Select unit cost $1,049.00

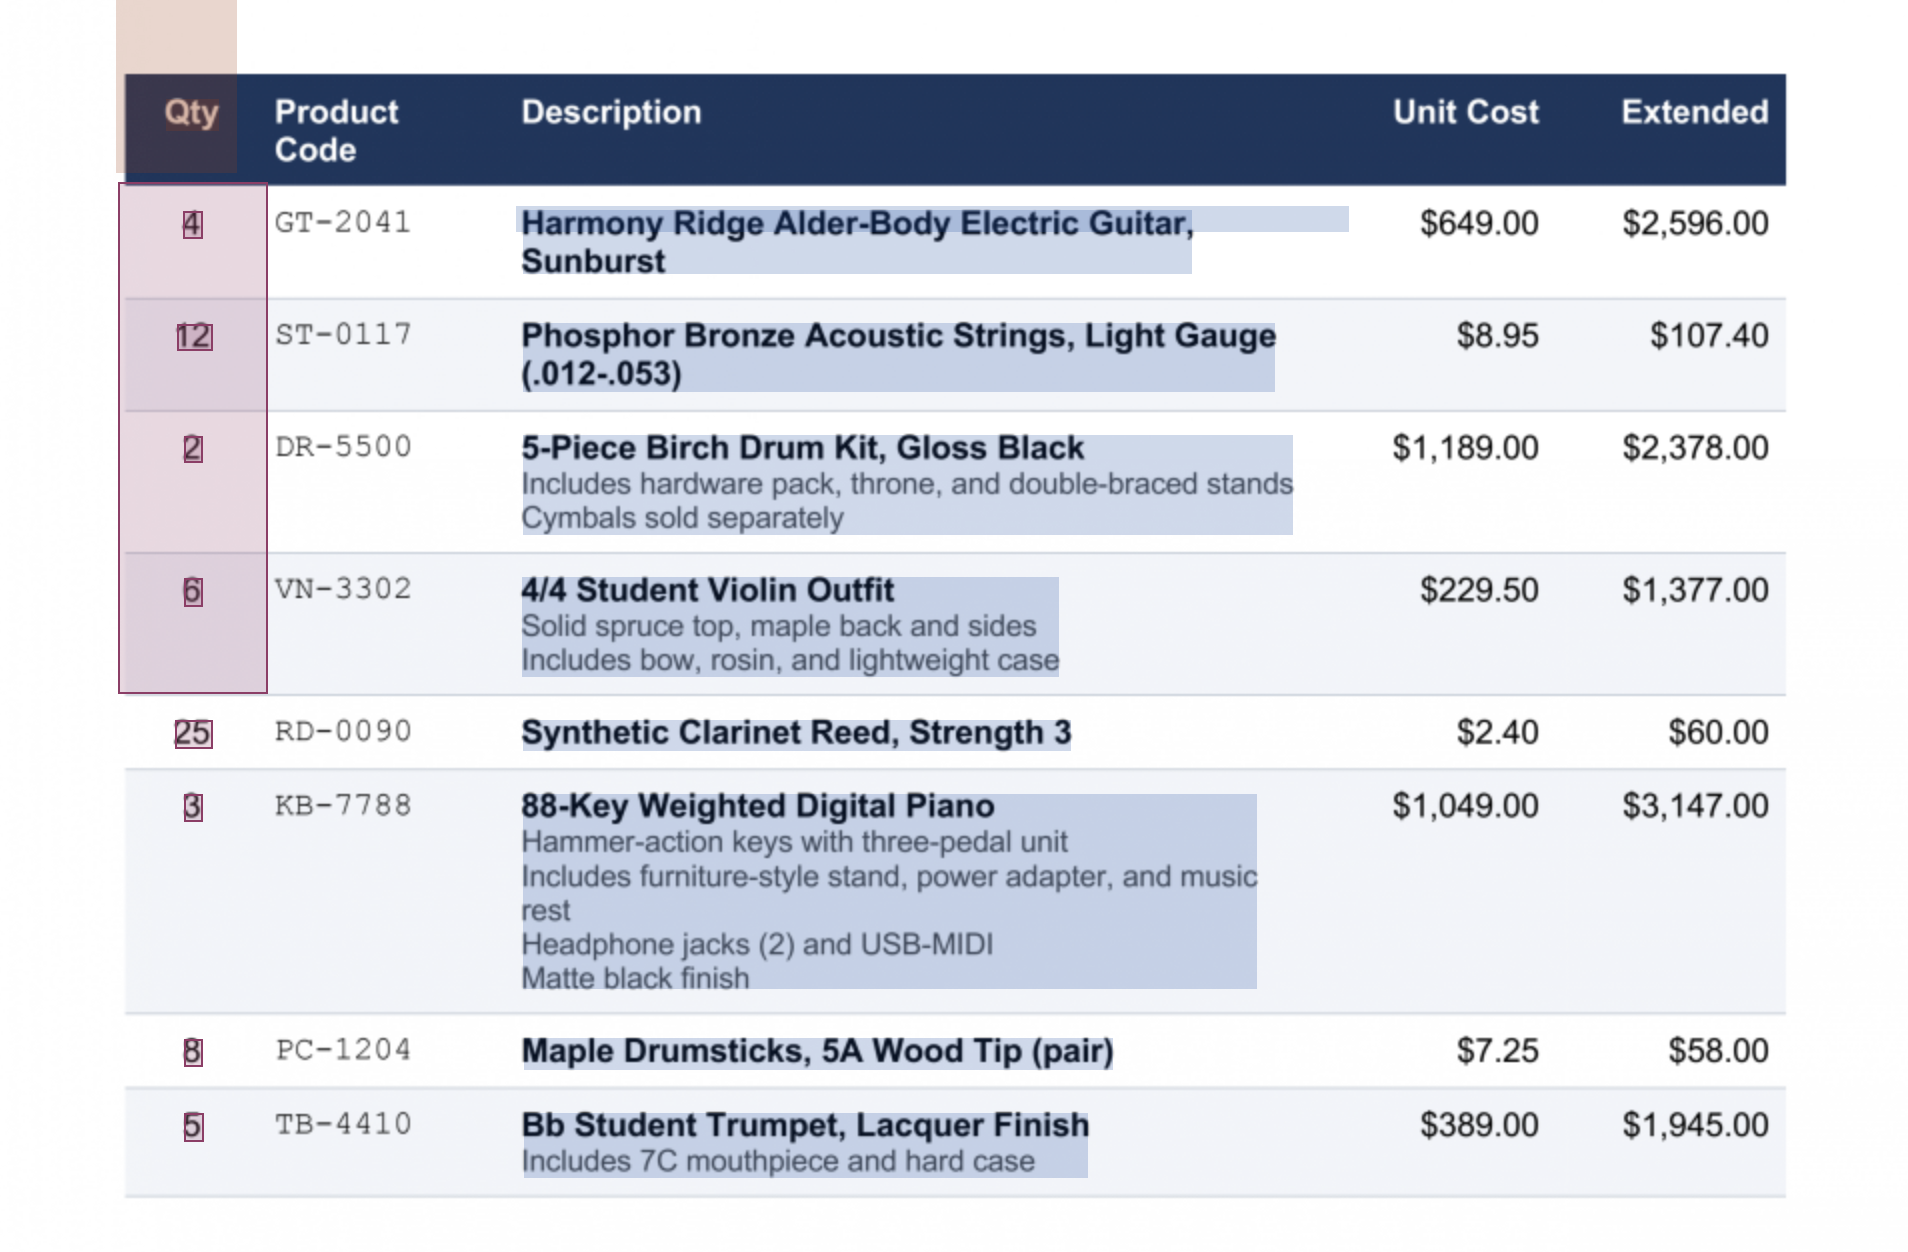1465,806
